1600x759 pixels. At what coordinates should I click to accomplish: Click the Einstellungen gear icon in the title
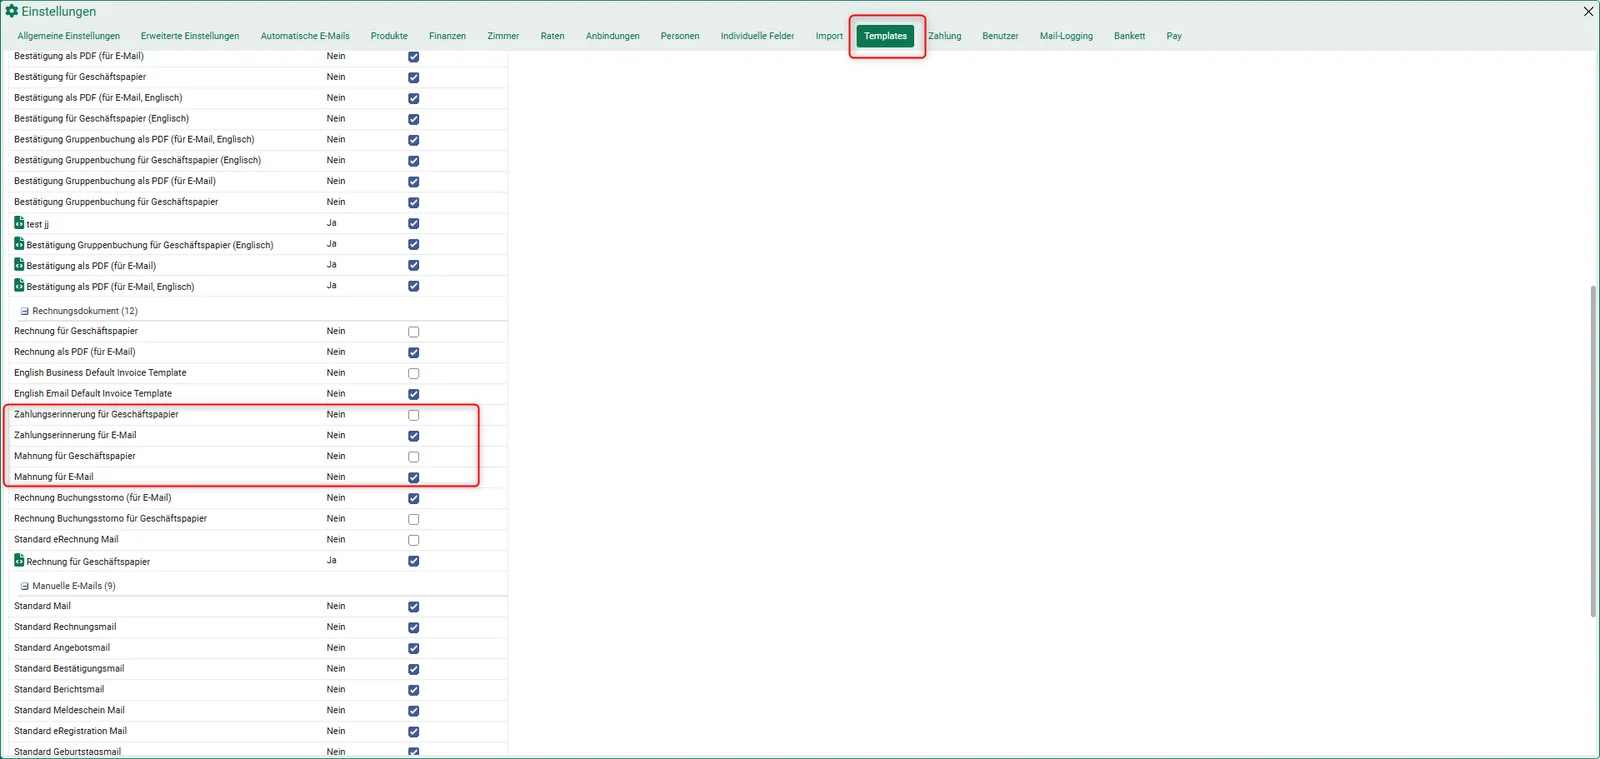point(12,11)
